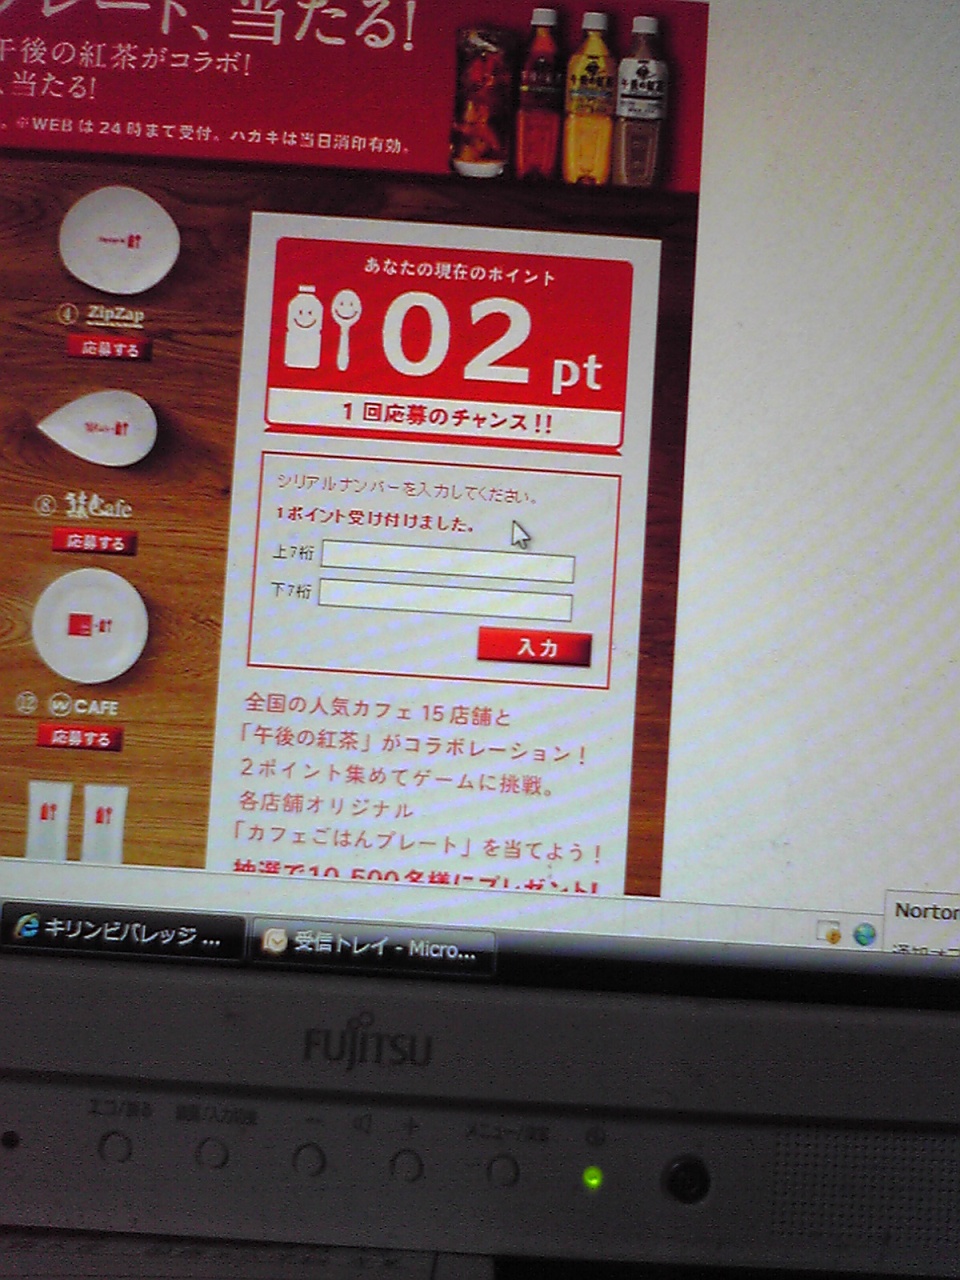Focus the 上7桁 serial number field
The width and height of the screenshot is (960, 1280).
click(x=447, y=561)
